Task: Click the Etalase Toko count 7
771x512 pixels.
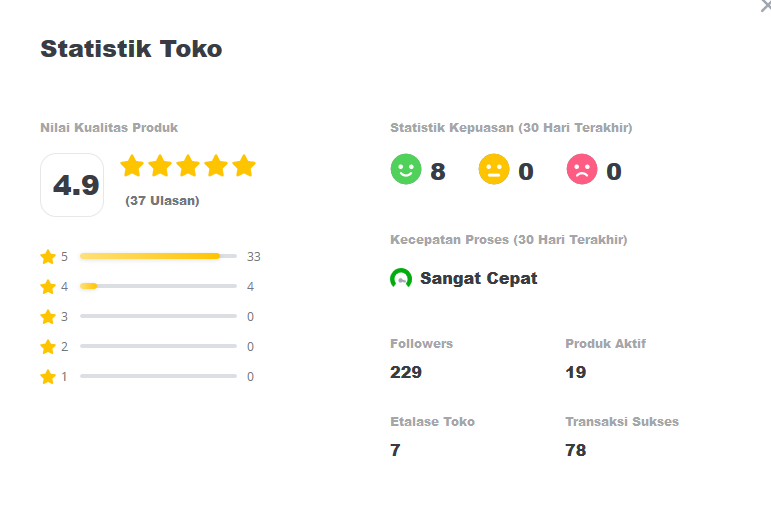Action: coord(395,450)
